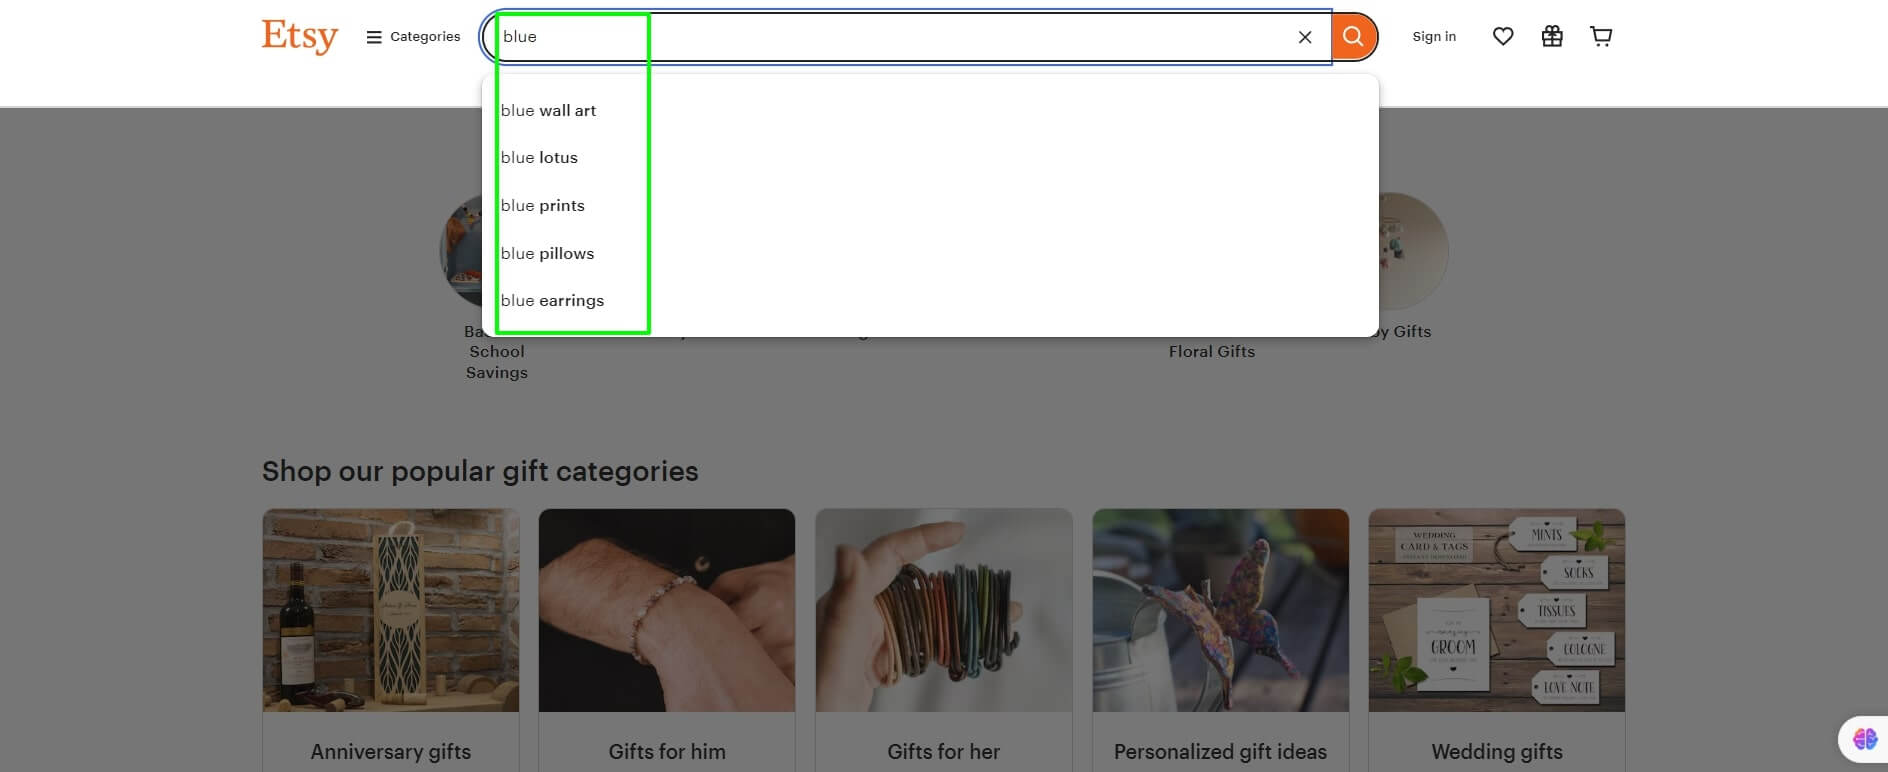The width and height of the screenshot is (1888, 772).
Task: Select the "blue pillows" suggestion
Action: point(547,254)
